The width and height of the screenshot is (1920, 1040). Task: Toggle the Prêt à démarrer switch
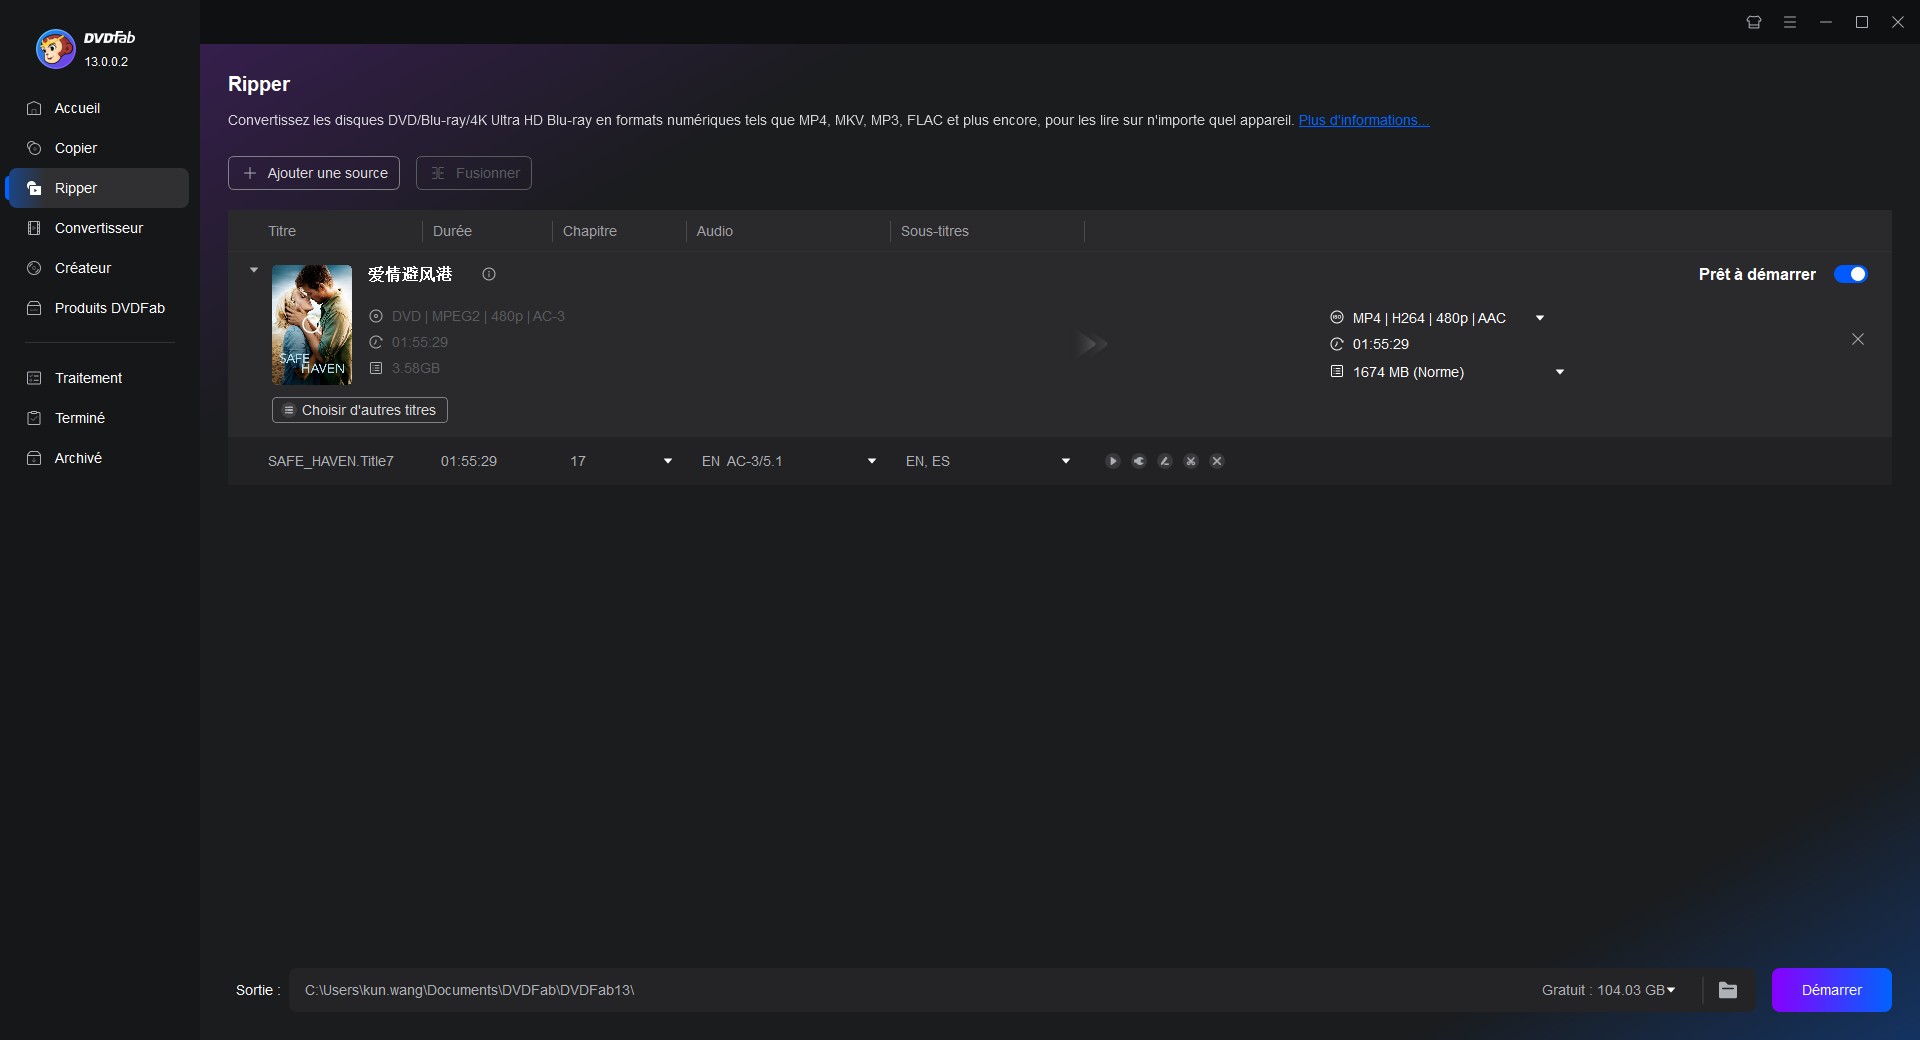pyautogui.click(x=1850, y=274)
